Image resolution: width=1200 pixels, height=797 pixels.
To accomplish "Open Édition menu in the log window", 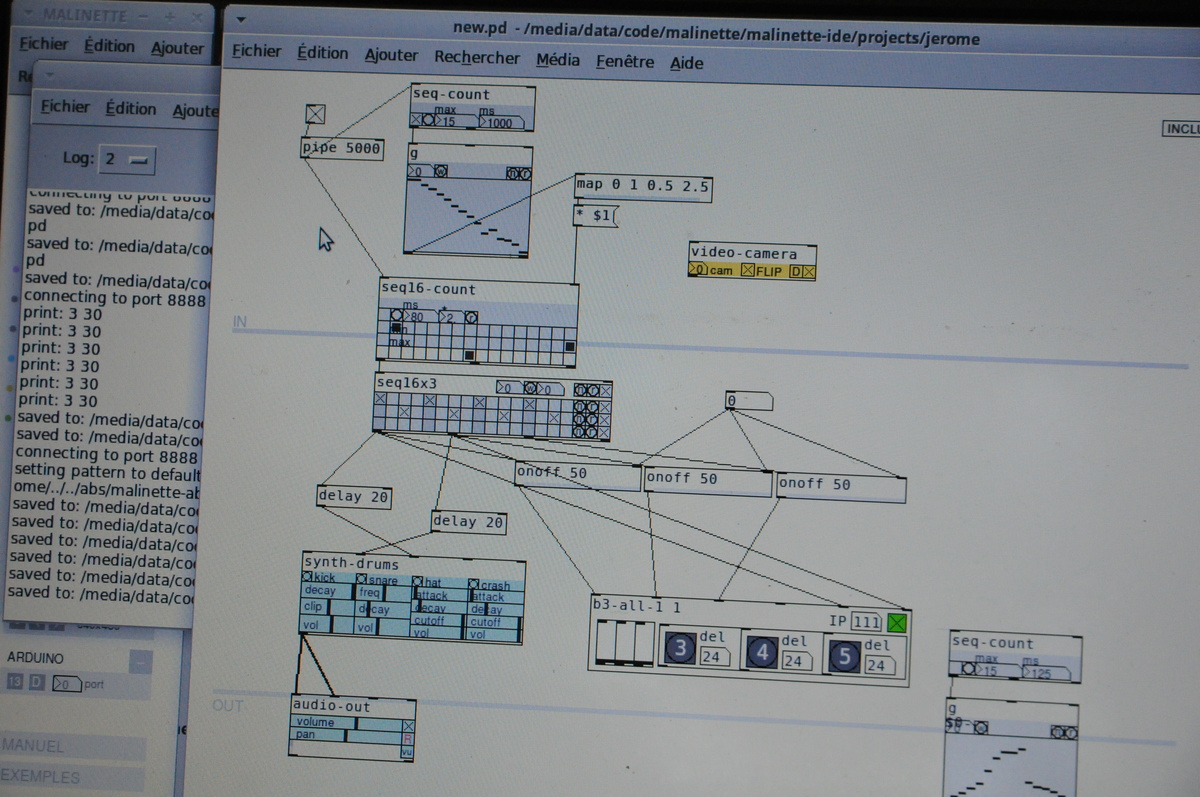I will (x=131, y=108).
